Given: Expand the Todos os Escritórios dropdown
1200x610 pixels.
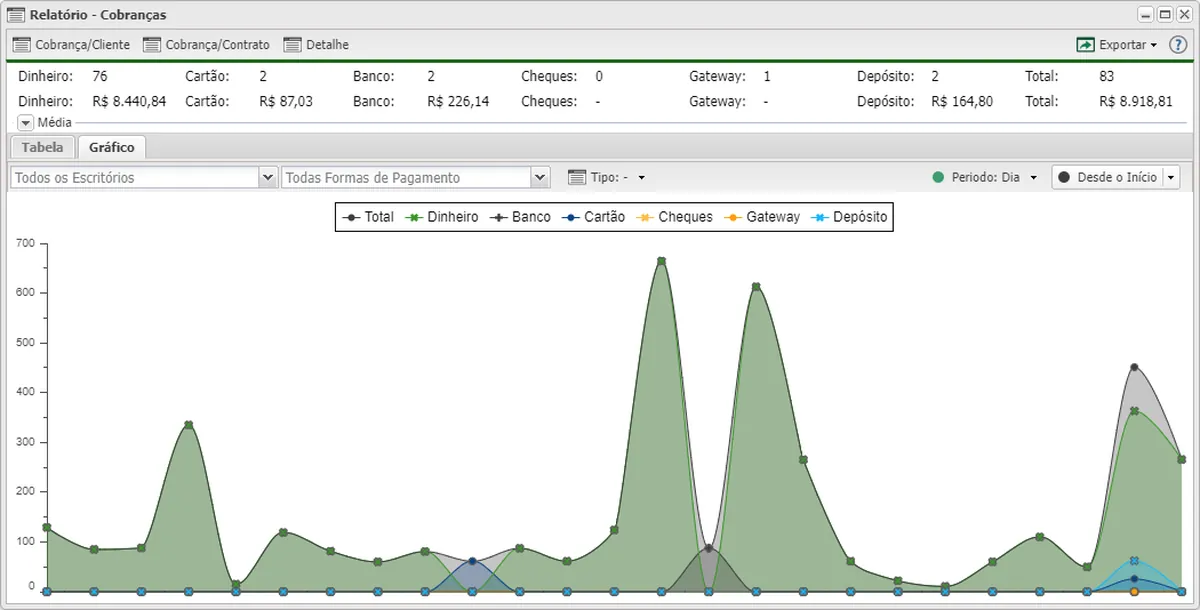Looking at the screenshot, I should (x=268, y=177).
